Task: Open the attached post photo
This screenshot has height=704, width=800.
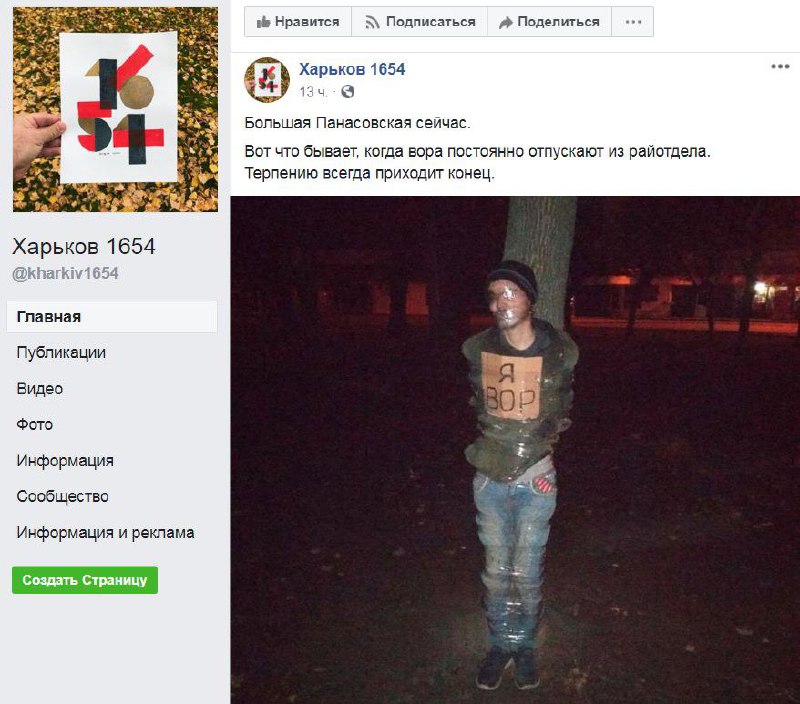Action: [x=515, y=450]
